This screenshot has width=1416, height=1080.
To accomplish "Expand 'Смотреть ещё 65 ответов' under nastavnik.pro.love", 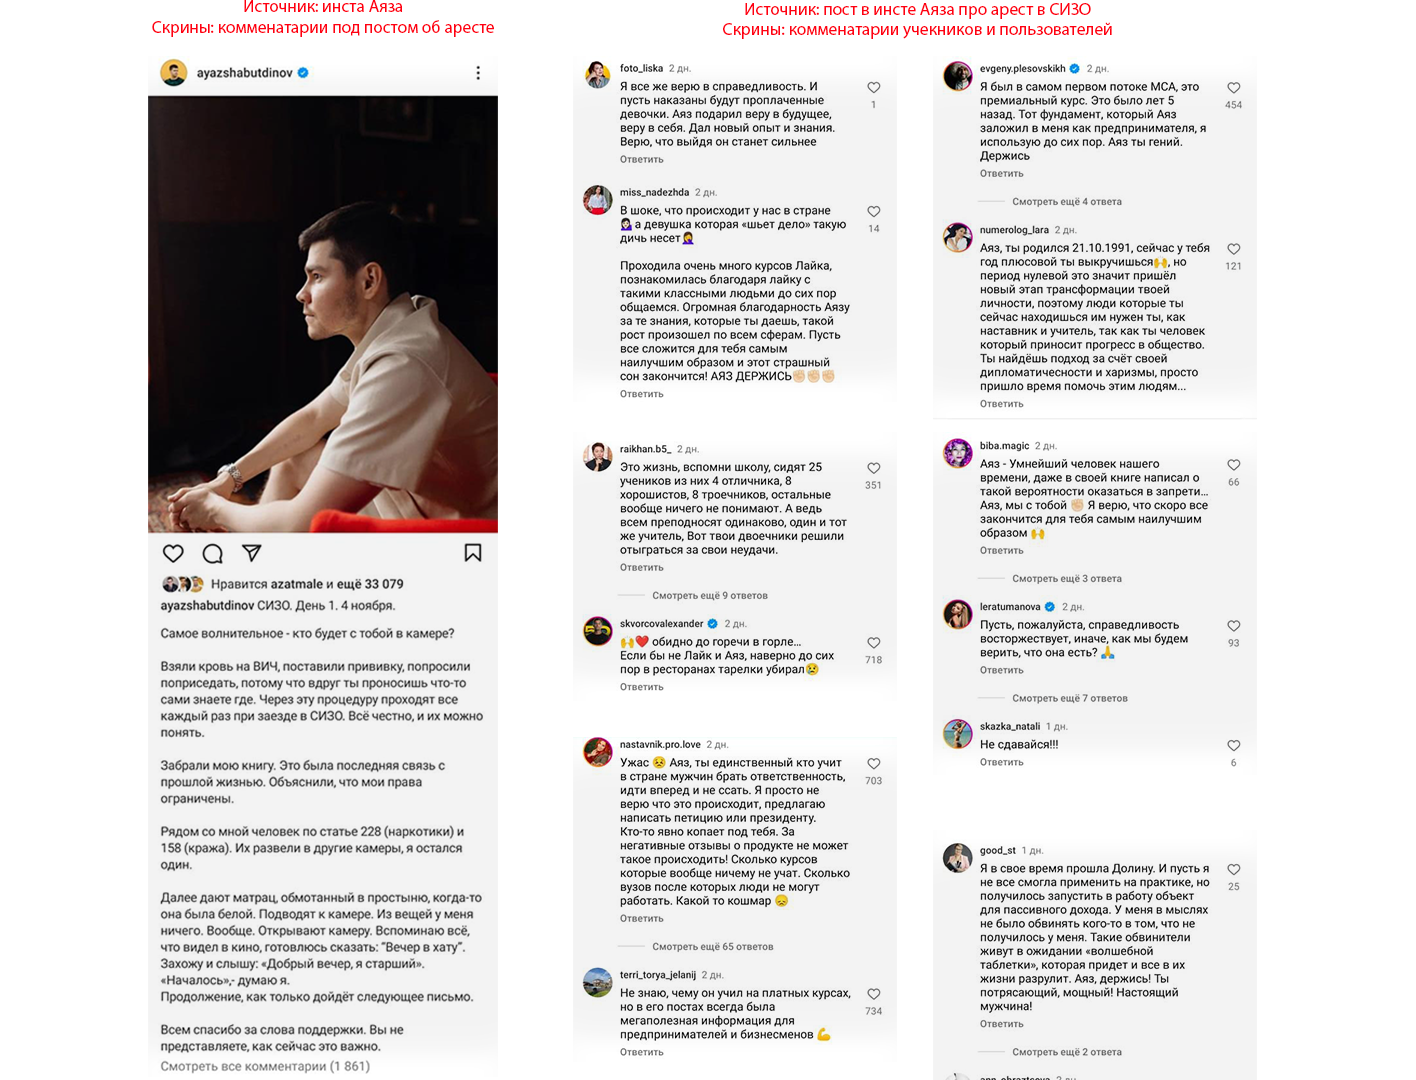I will 713,946.
